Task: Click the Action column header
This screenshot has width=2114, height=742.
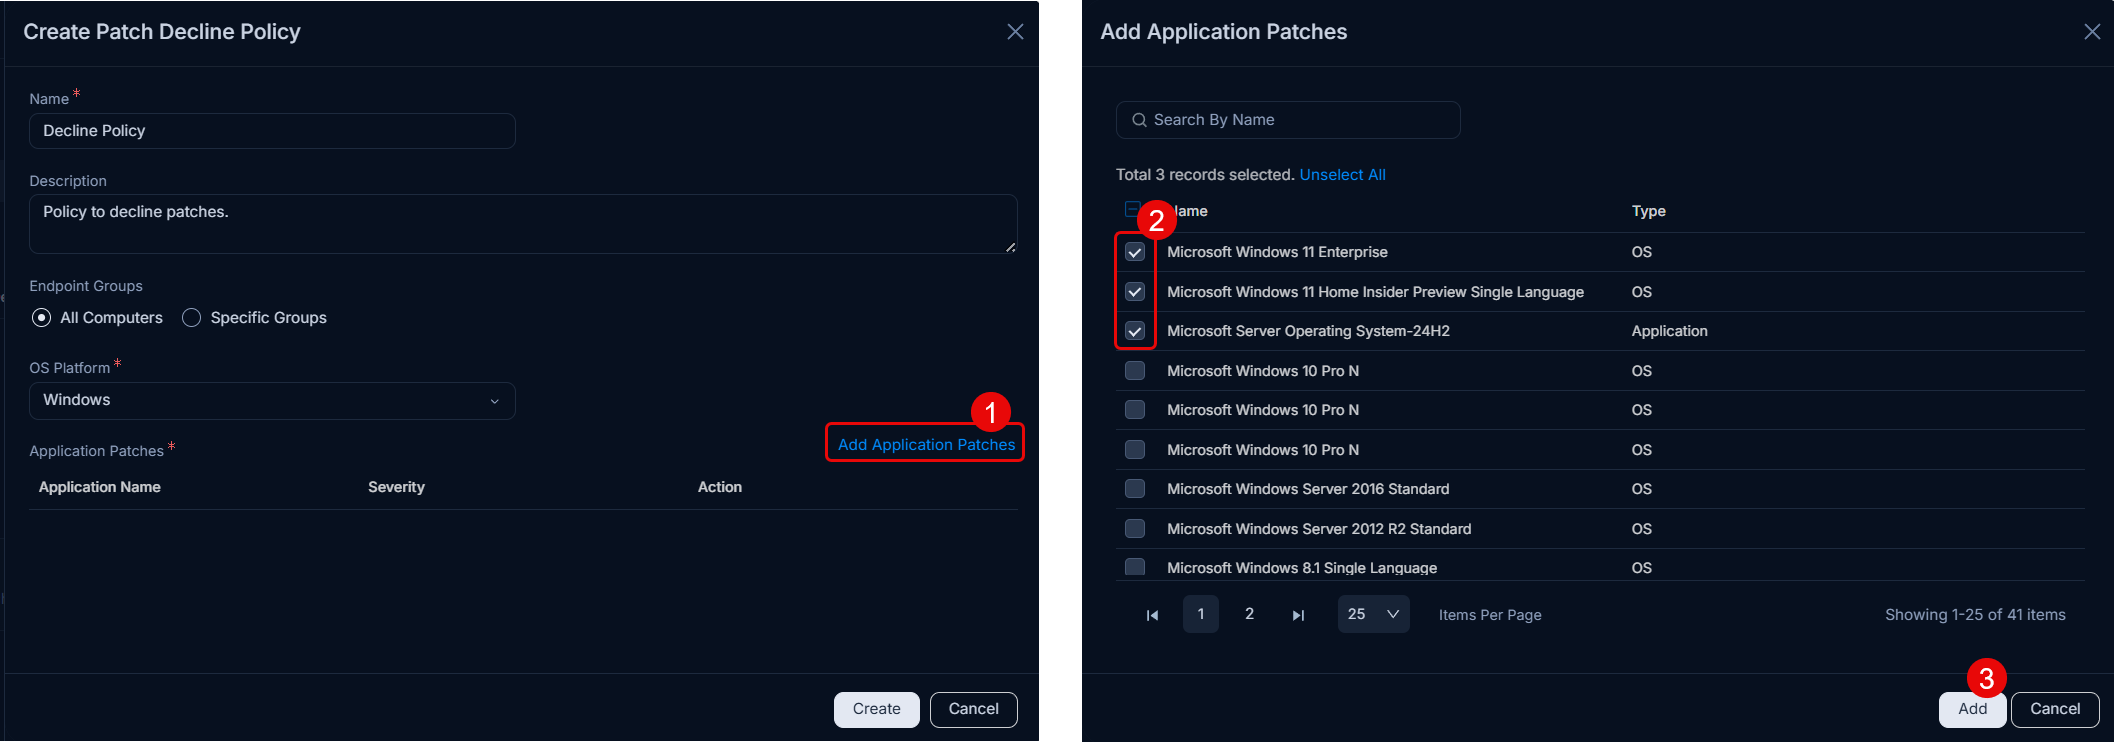Action: point(719,487)
